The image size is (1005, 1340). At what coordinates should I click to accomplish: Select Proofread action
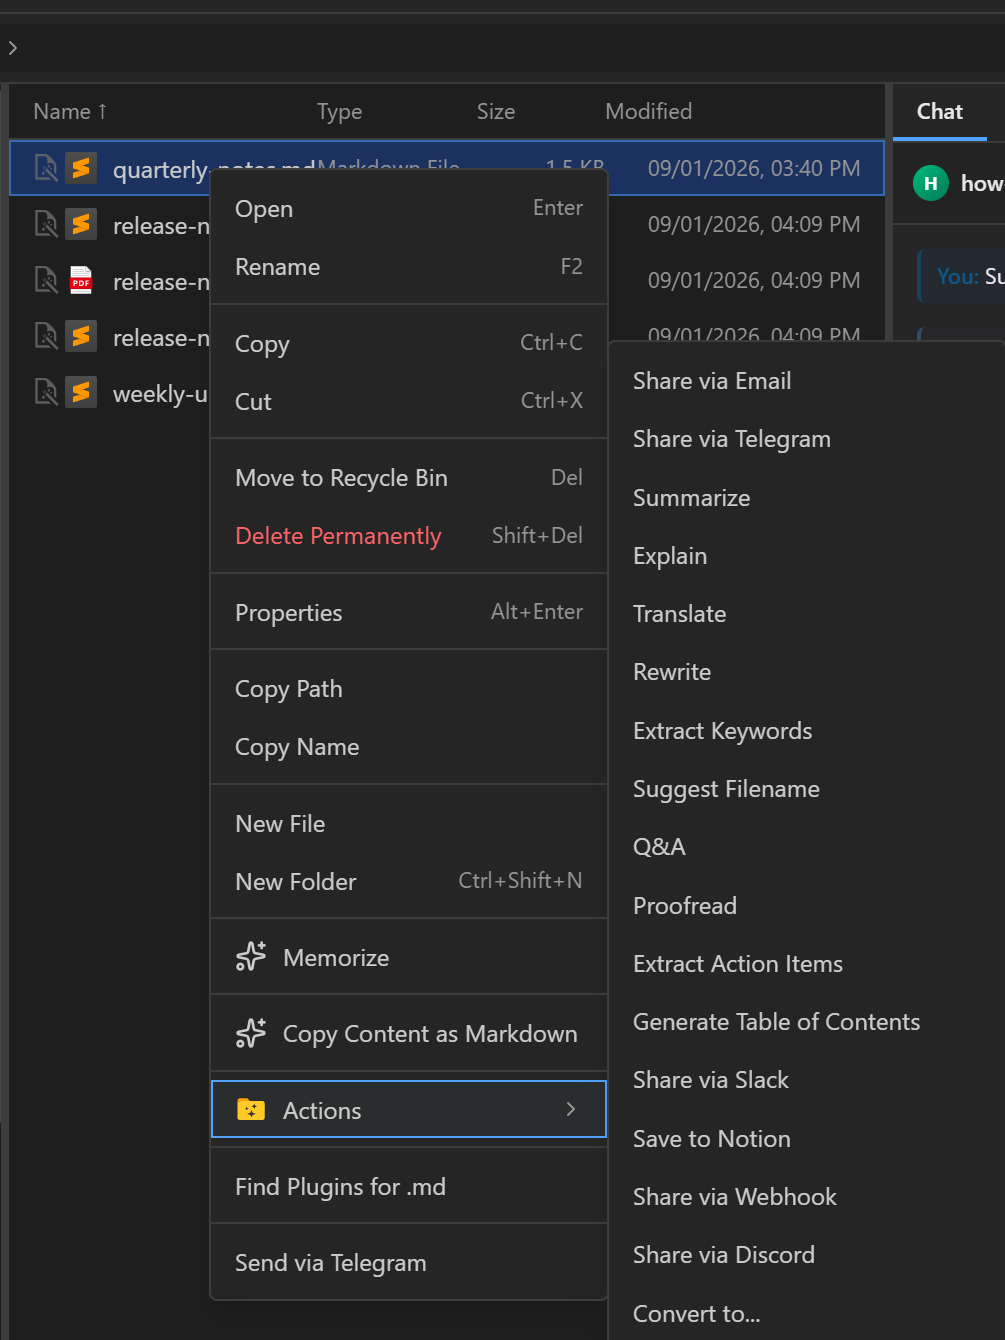click(807, 905)
